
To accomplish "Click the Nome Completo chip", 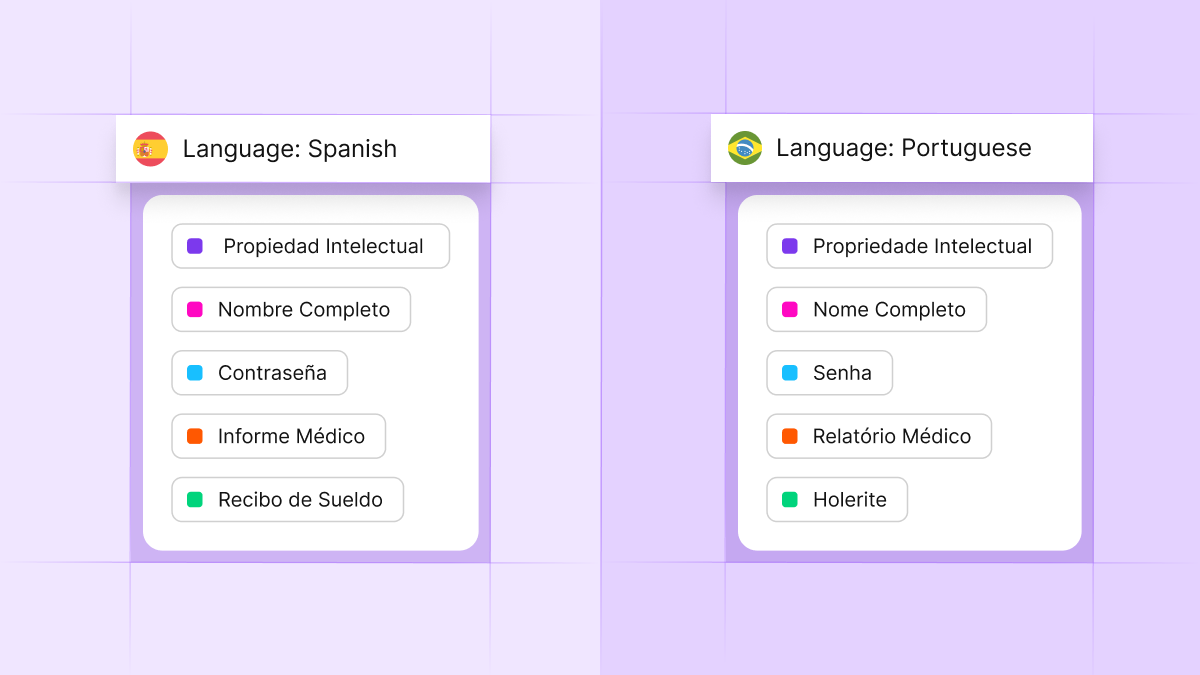I will point(876,309).
